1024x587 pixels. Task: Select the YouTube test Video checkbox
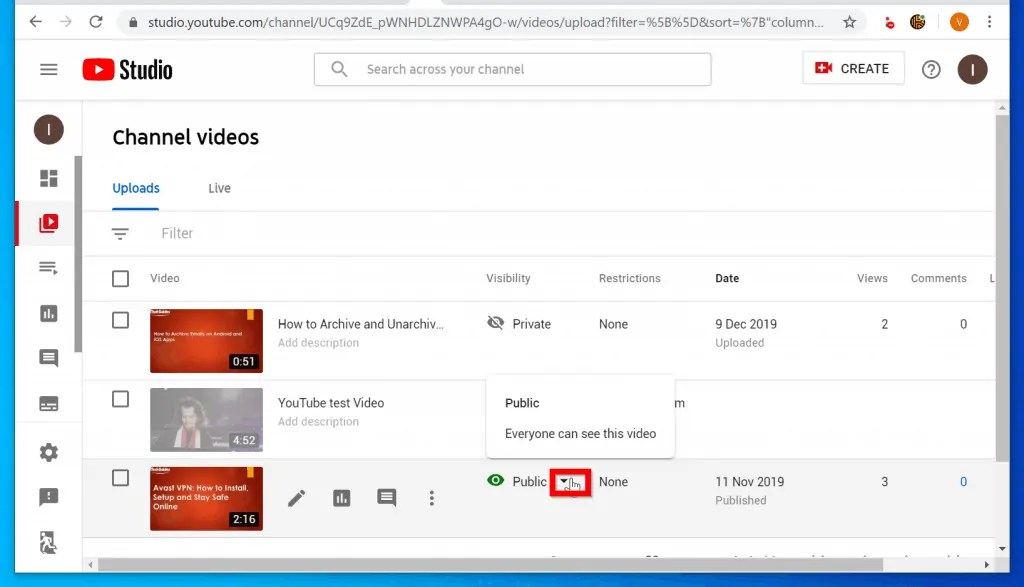pos(120,398)
